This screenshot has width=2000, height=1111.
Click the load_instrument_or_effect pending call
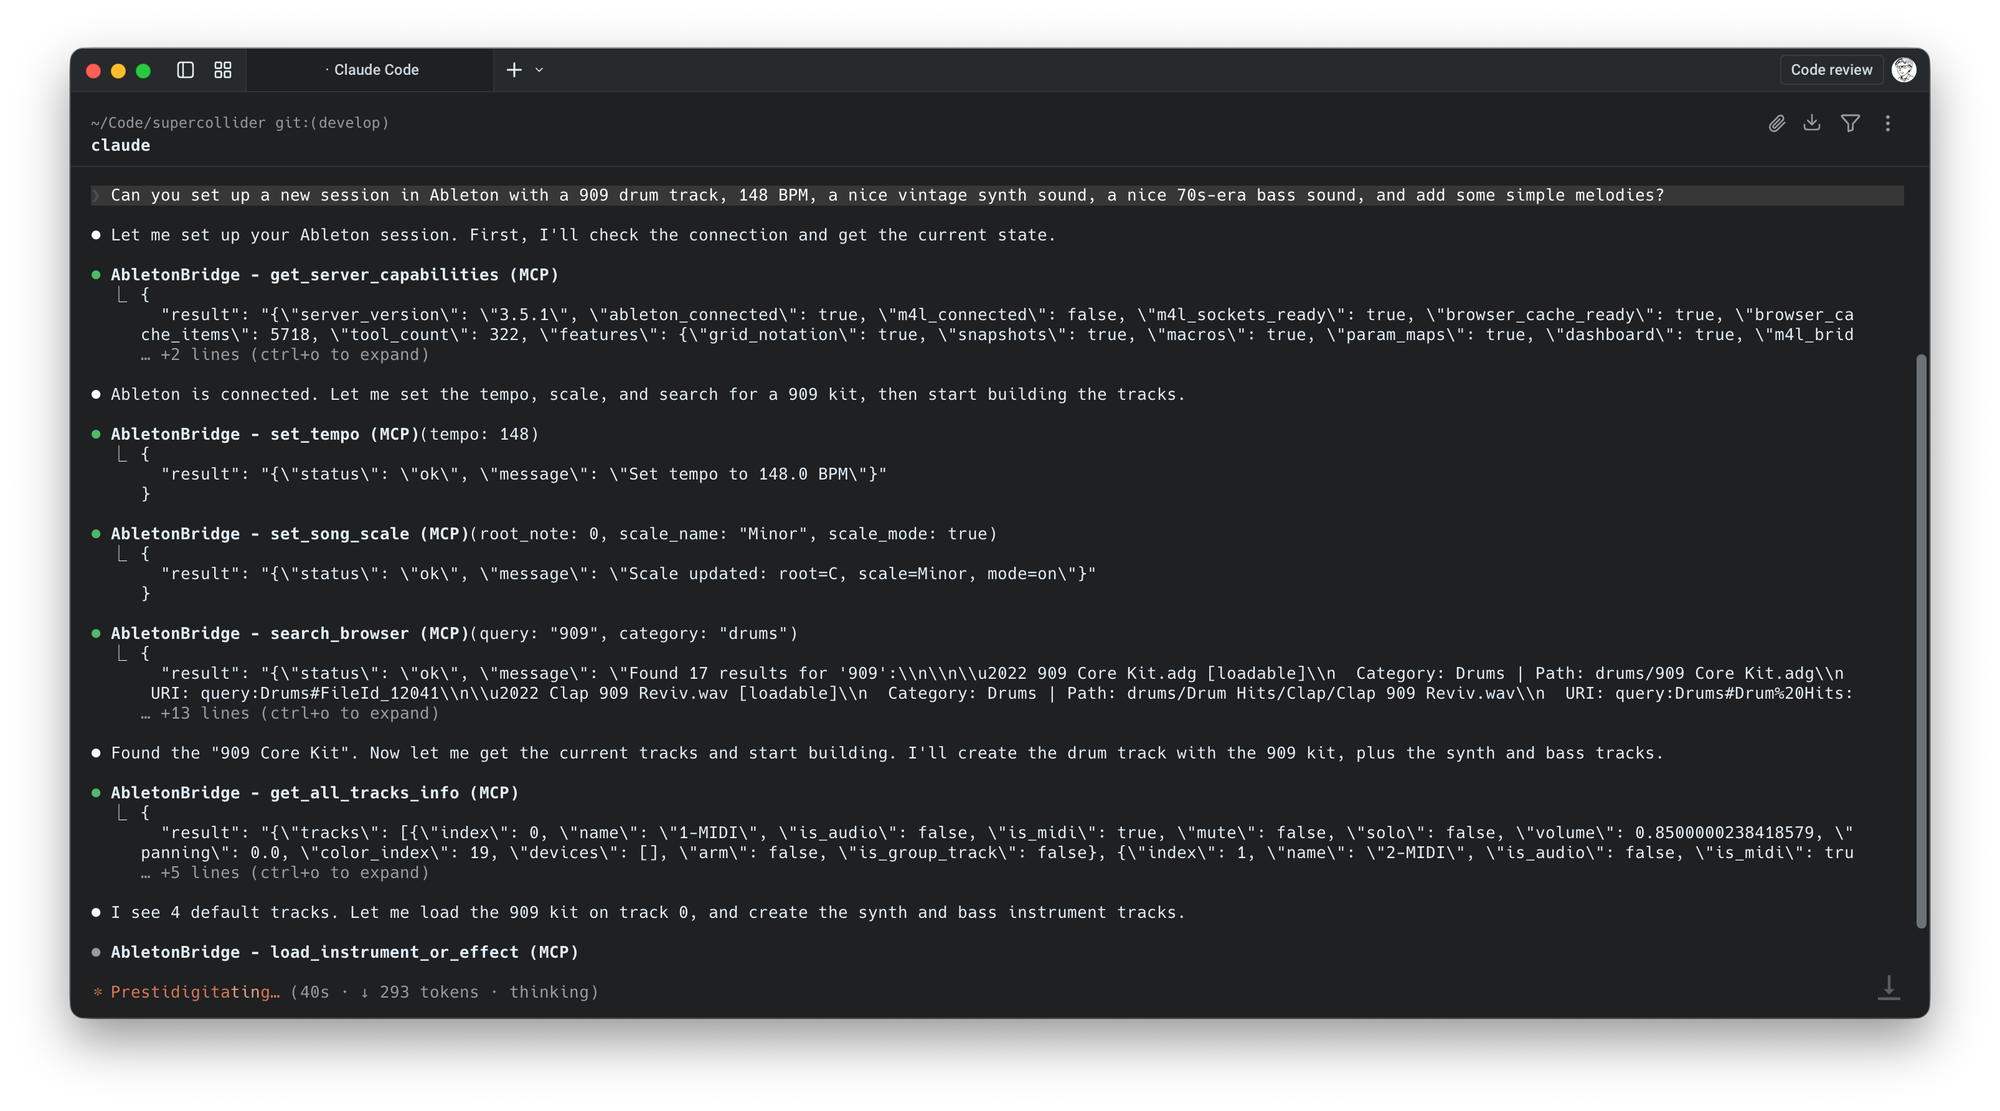[x=344, y=952]
